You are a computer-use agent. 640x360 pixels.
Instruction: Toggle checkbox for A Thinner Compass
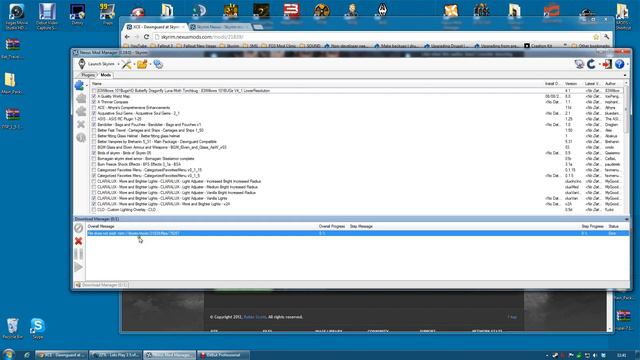[94, 102]
